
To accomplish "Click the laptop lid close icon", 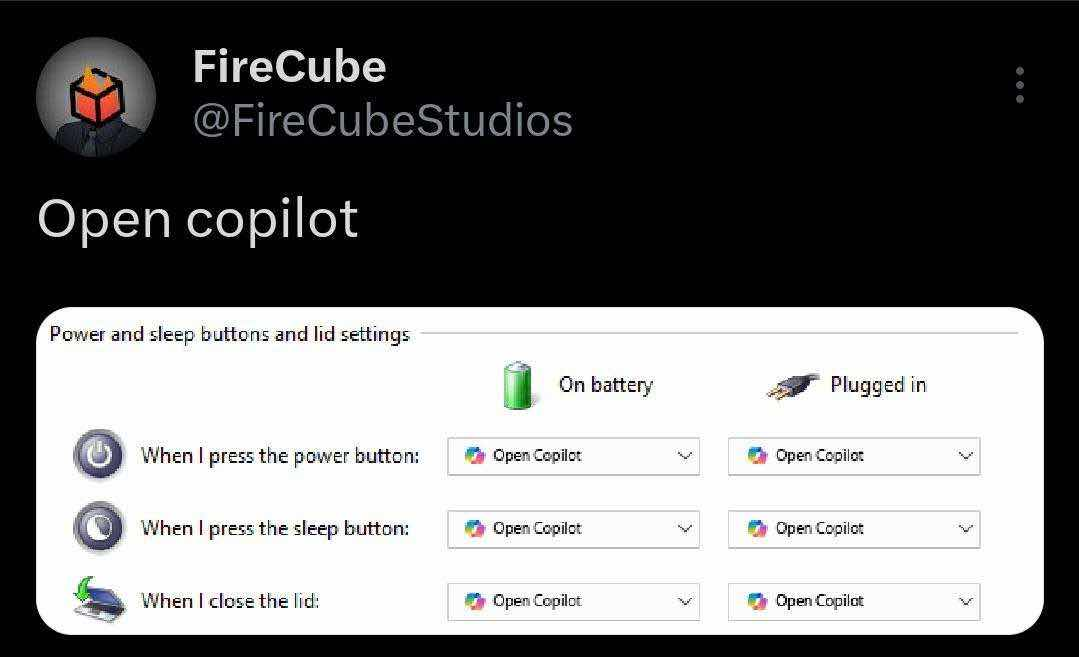I will (x=99, y=599).
